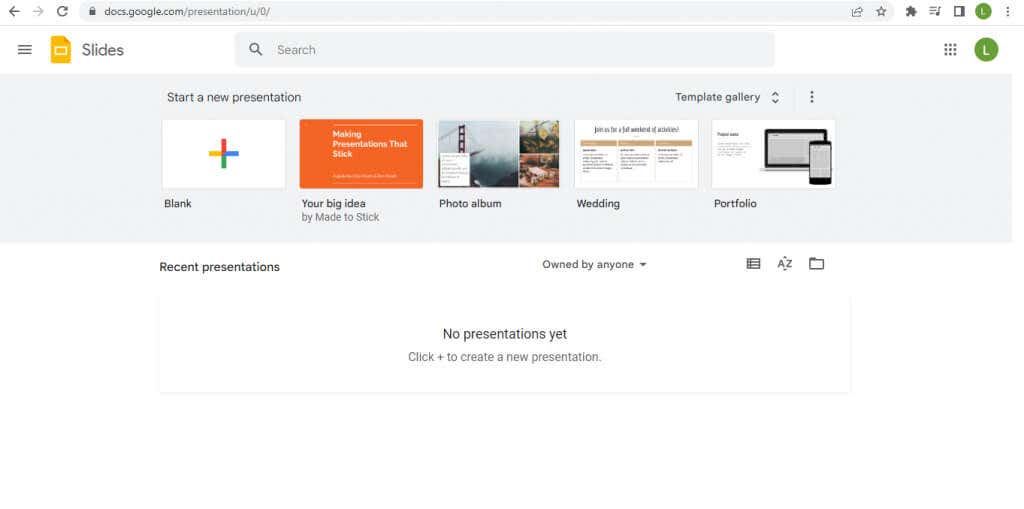Viewport: 1024px width, 509px height.
Task: Open the main hamburger menu
Action: (x=25, y=50)
